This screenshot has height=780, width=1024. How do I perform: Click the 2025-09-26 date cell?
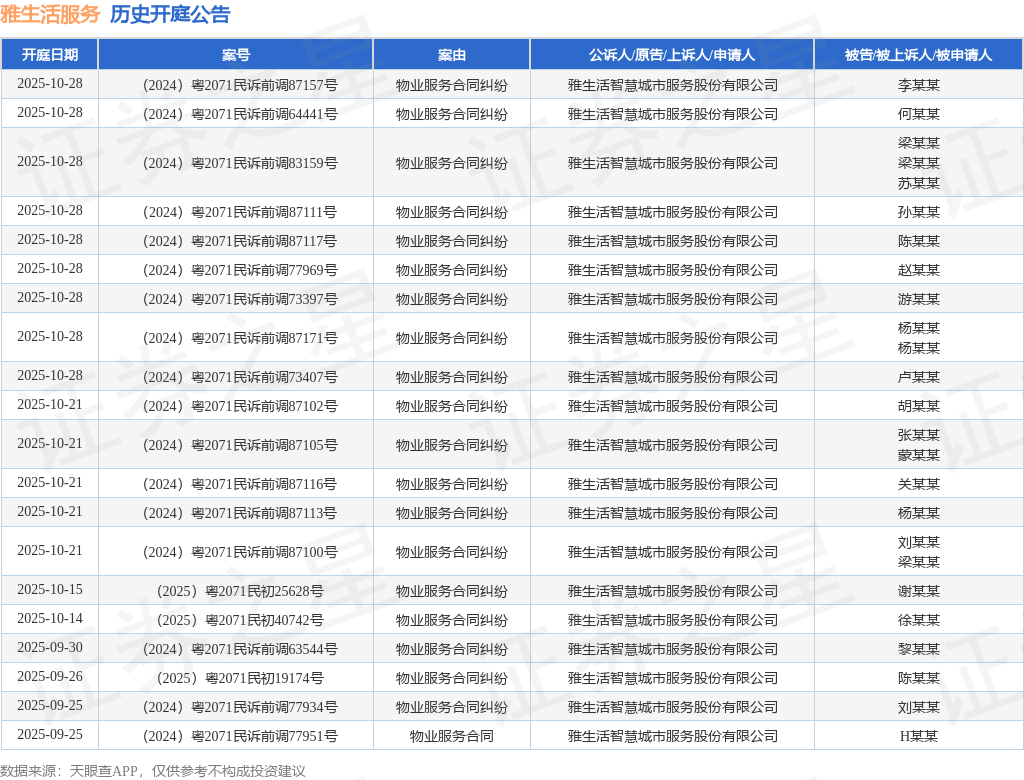pos(50,676)
